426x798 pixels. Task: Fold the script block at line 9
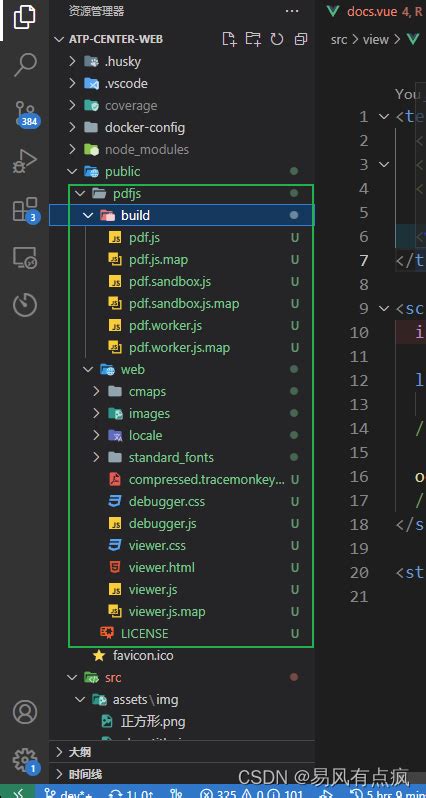click(384, 308)
